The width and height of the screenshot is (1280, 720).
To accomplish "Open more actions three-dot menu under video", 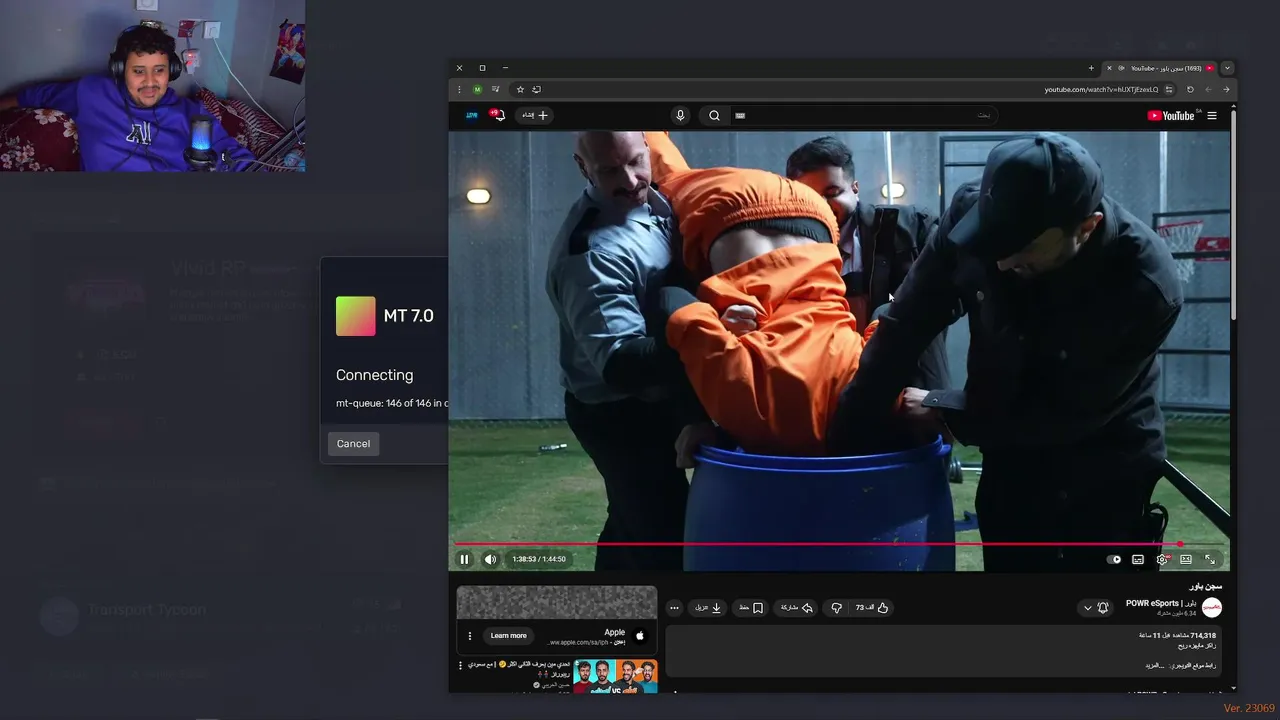I will [674, 607].
